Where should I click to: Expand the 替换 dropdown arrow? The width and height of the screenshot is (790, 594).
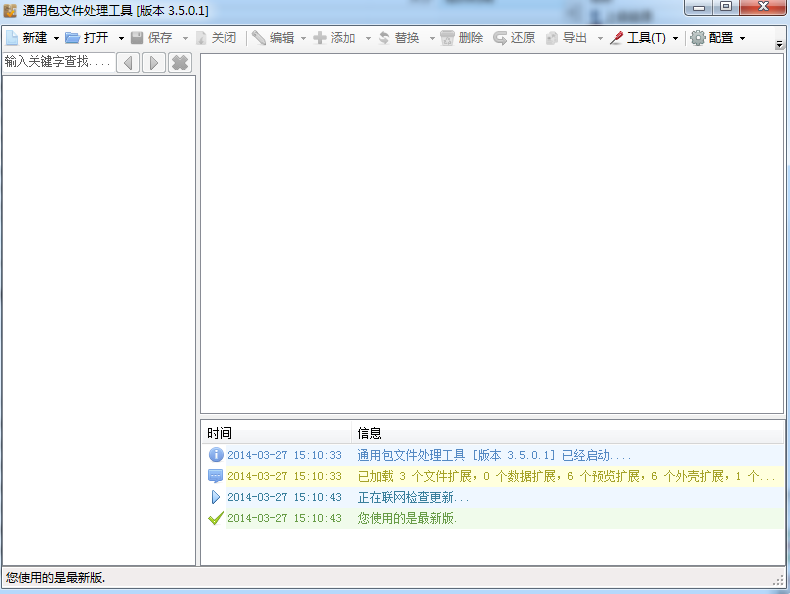432,38
